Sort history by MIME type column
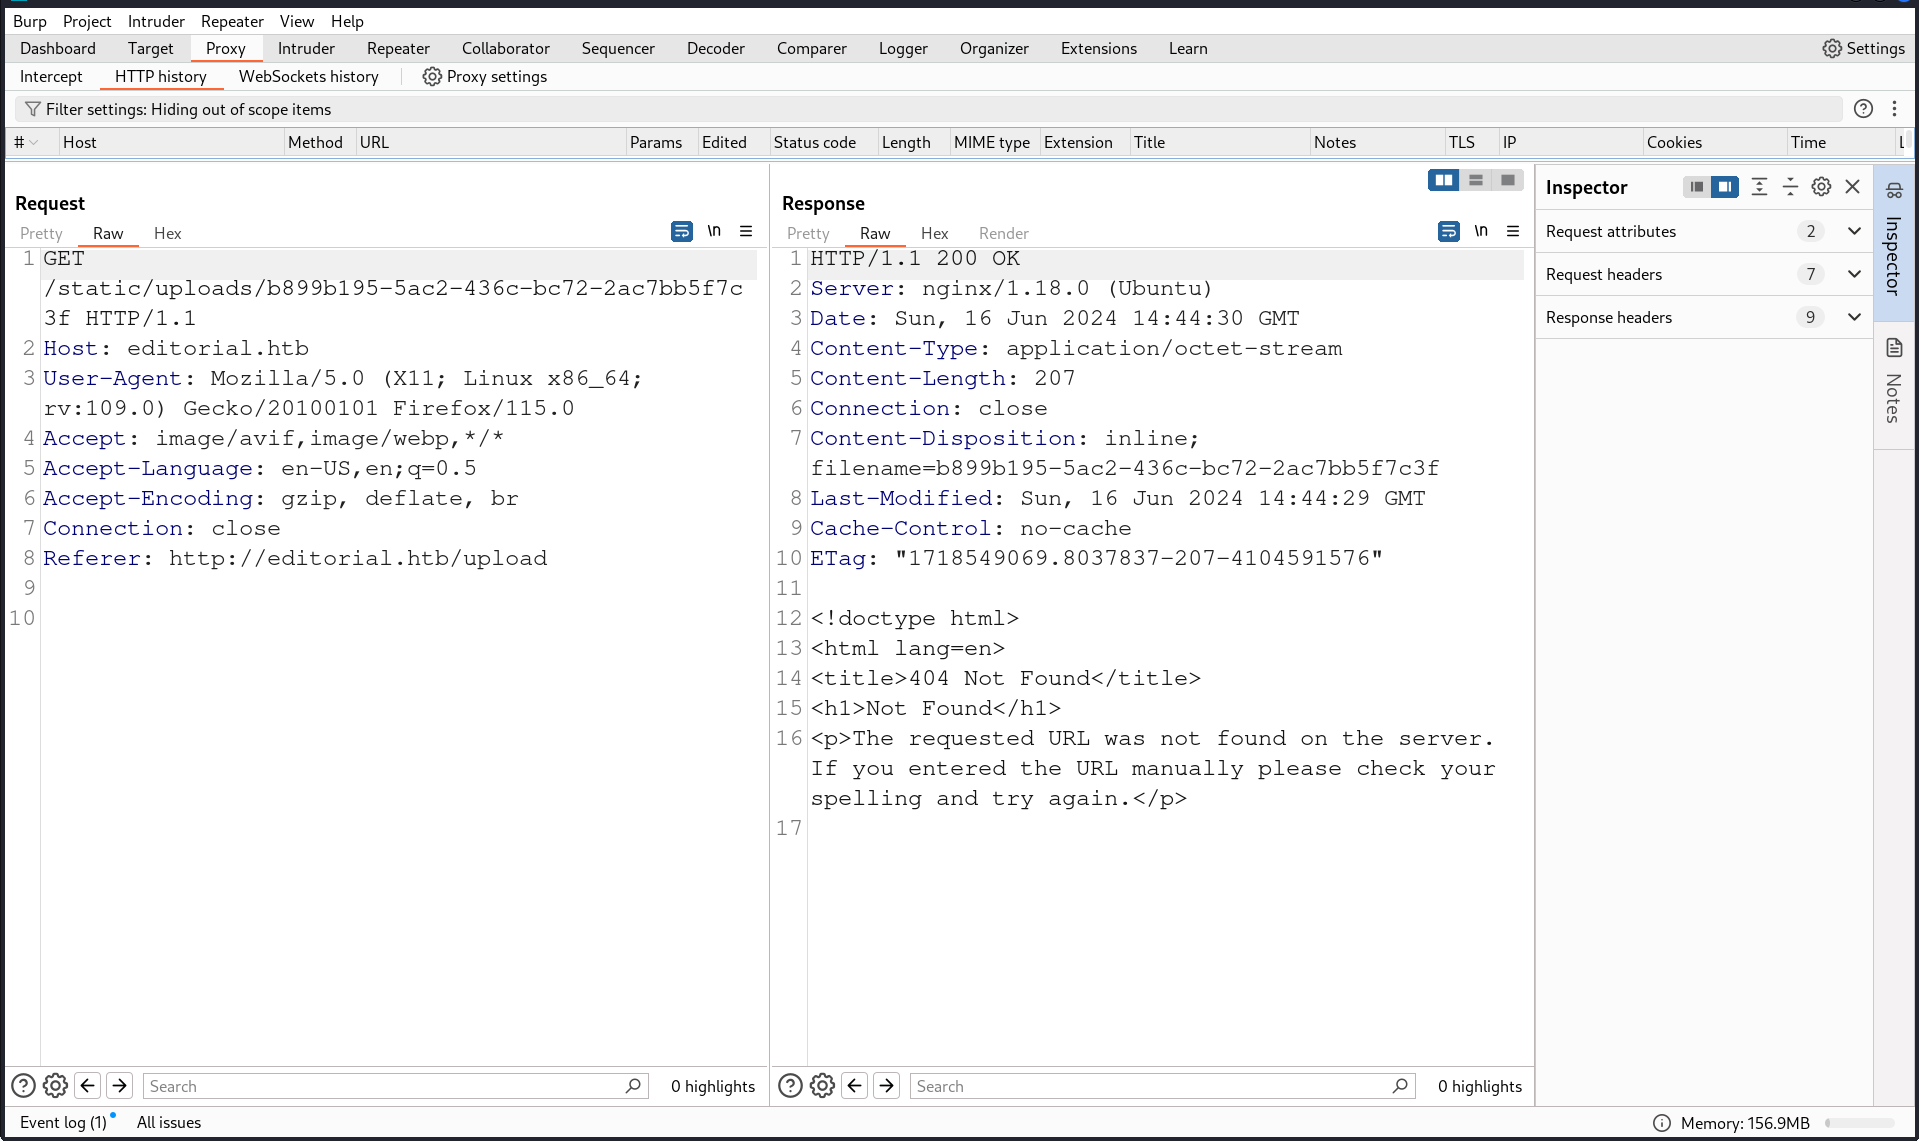 (x=991, y=142)
